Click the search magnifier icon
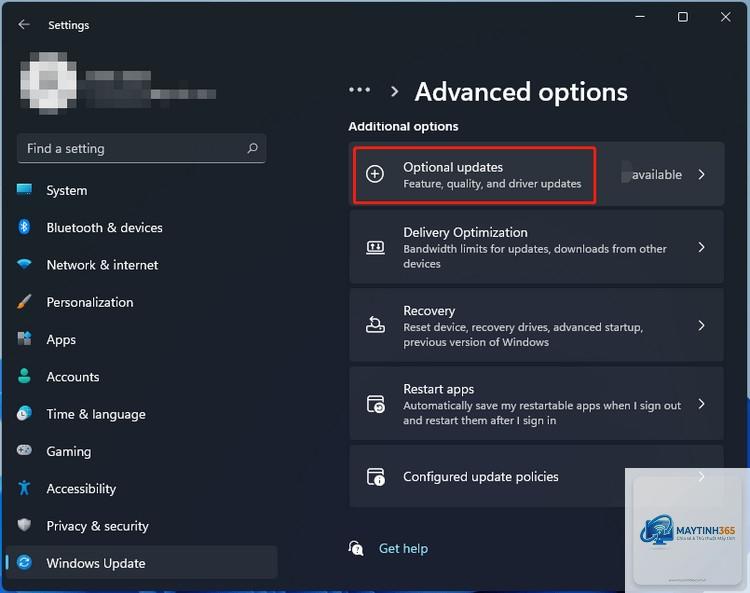The width and height of the screenshot is (750, 593). pos(253,148)
